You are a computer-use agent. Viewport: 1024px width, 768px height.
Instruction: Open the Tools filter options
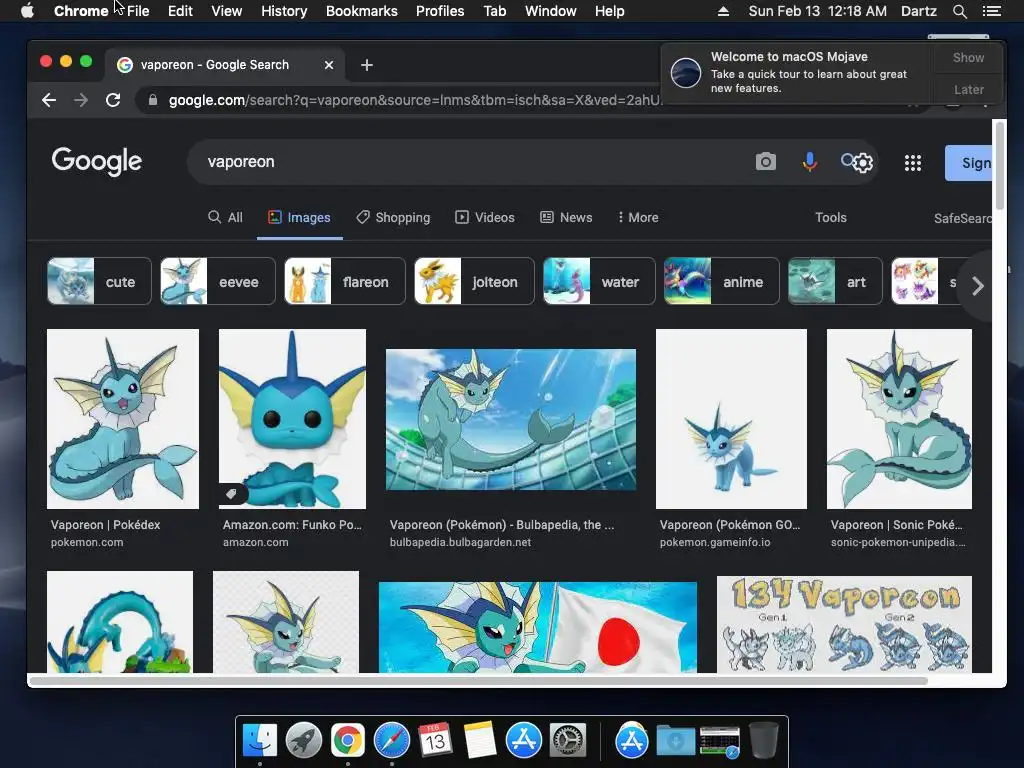(x=831, y=217)
